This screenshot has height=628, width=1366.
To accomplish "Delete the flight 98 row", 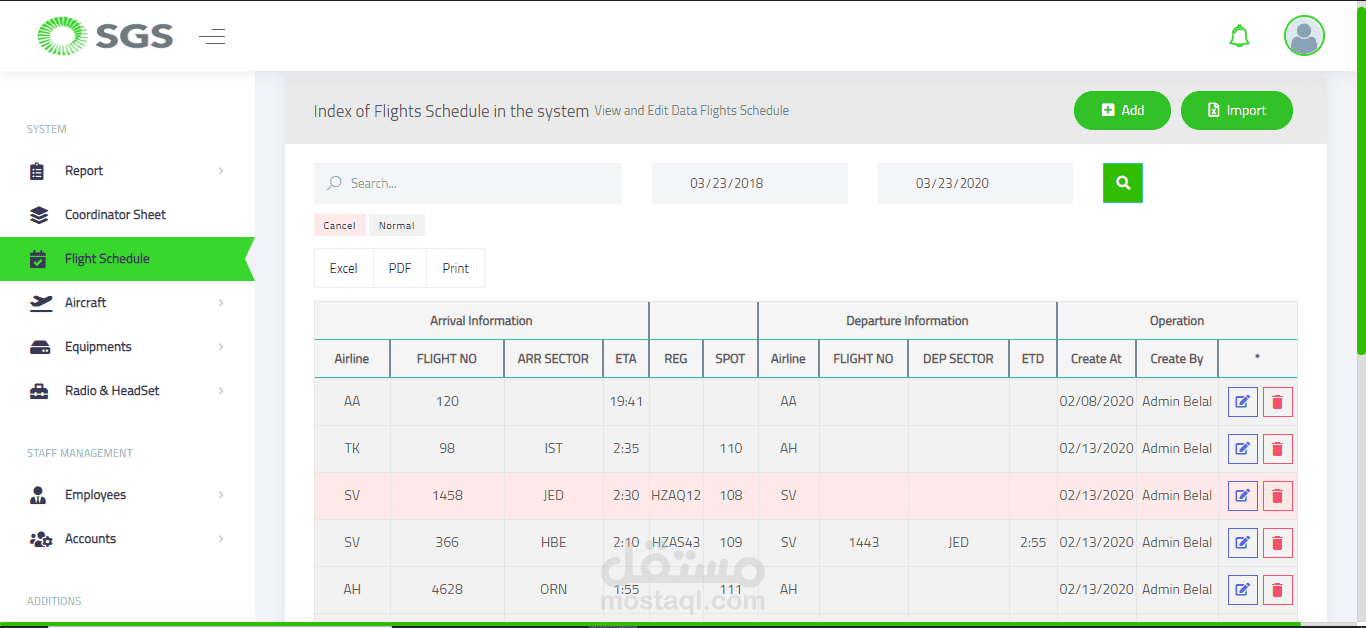I will coord(1277,449).
